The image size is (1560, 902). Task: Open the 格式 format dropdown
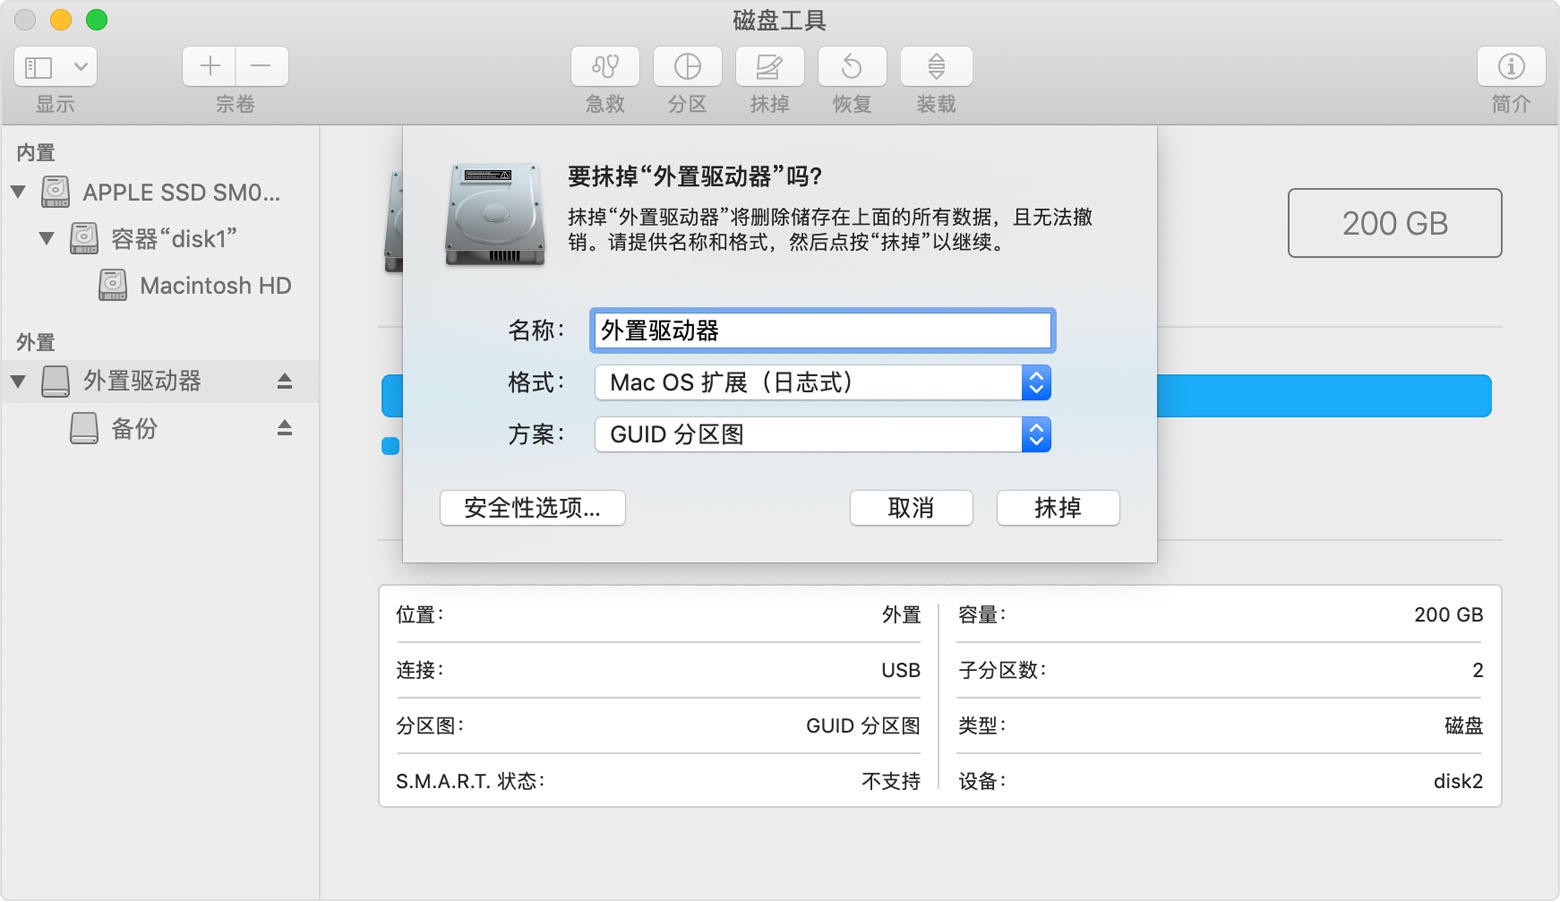[x=822, y=382]
